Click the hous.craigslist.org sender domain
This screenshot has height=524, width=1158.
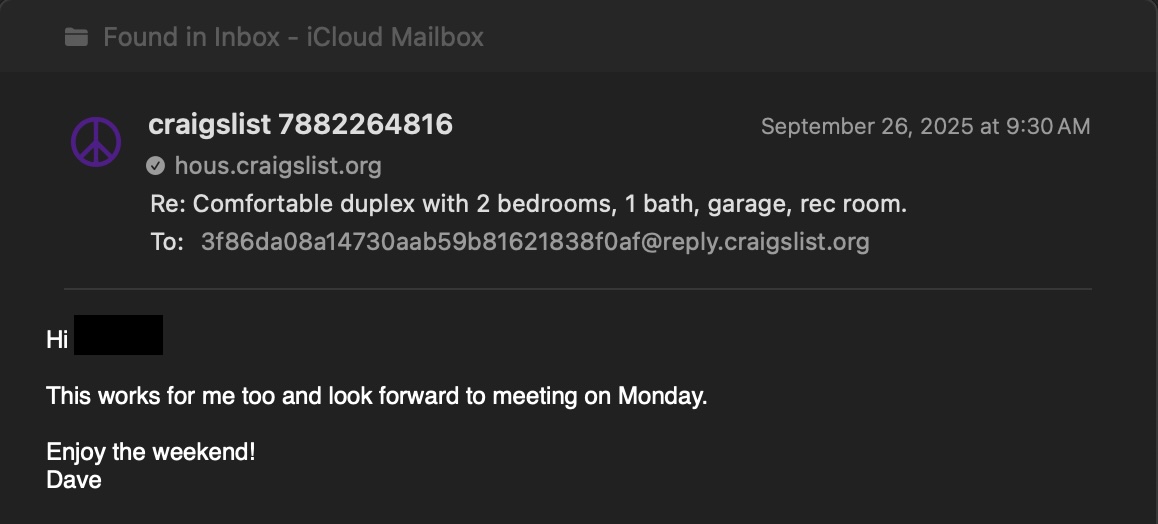[278, 166]
